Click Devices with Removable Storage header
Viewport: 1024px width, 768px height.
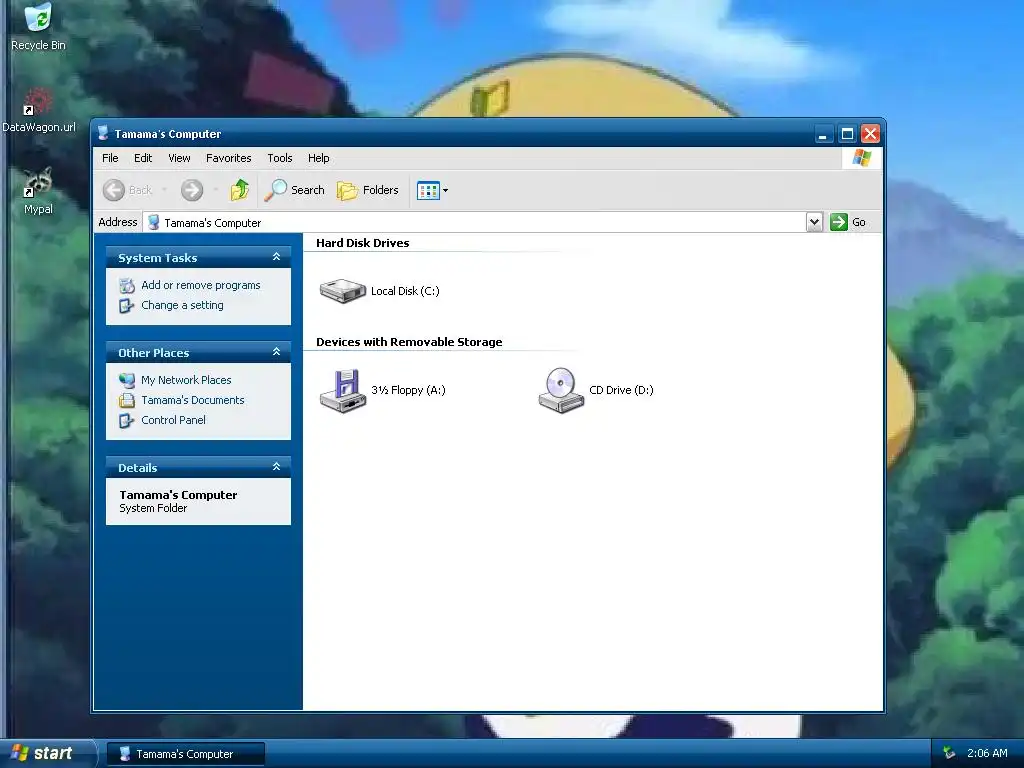tap(409, 342)
